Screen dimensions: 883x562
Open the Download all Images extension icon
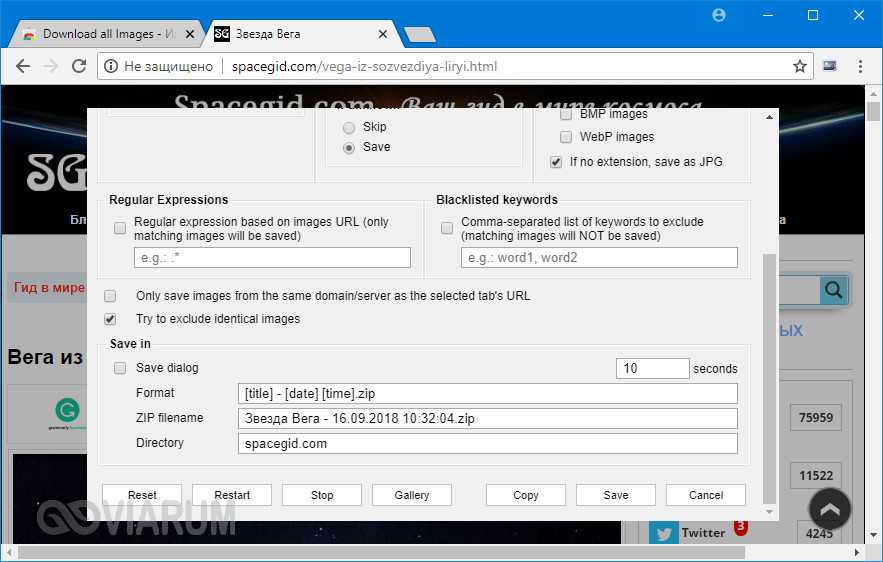coord(829,67)
